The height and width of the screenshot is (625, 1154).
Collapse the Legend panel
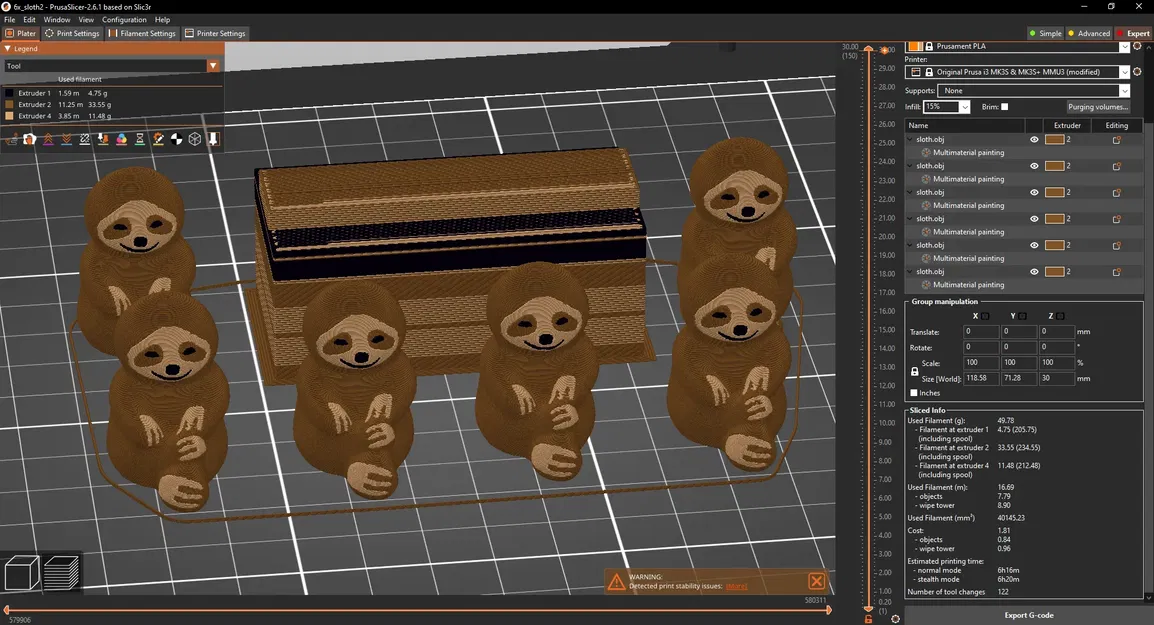(9, 48)
